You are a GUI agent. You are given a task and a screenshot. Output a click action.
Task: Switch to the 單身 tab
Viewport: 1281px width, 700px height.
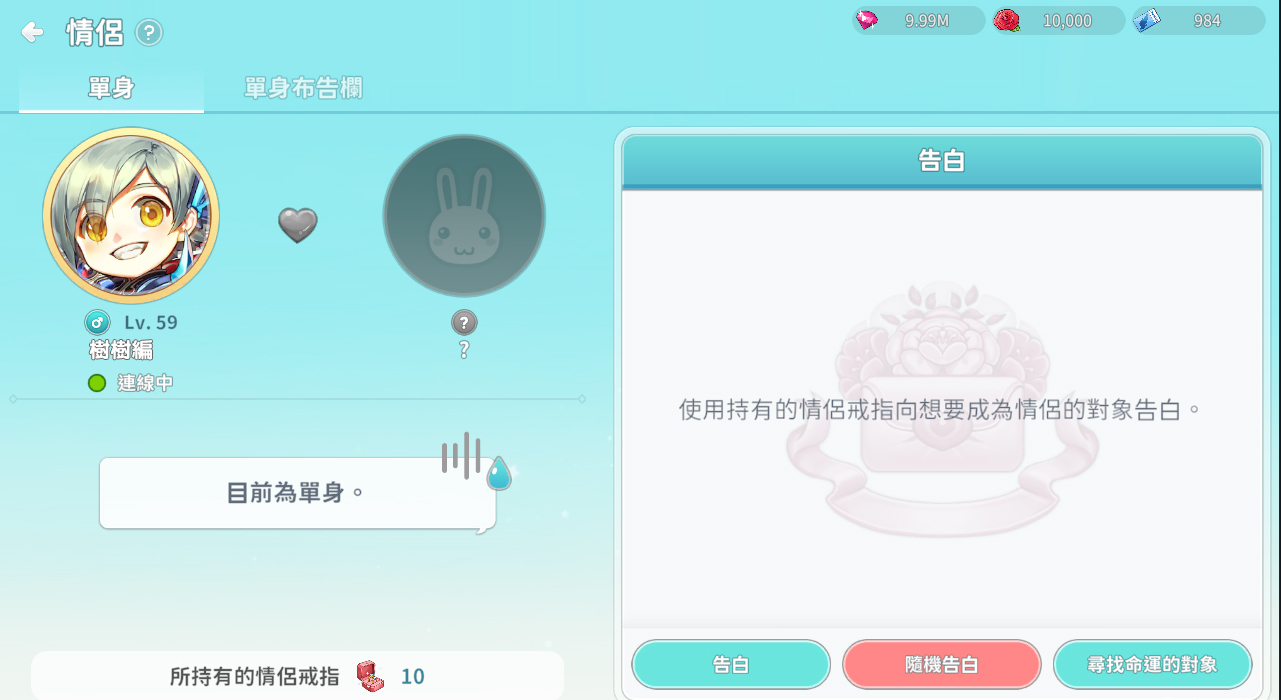(111, 88)
